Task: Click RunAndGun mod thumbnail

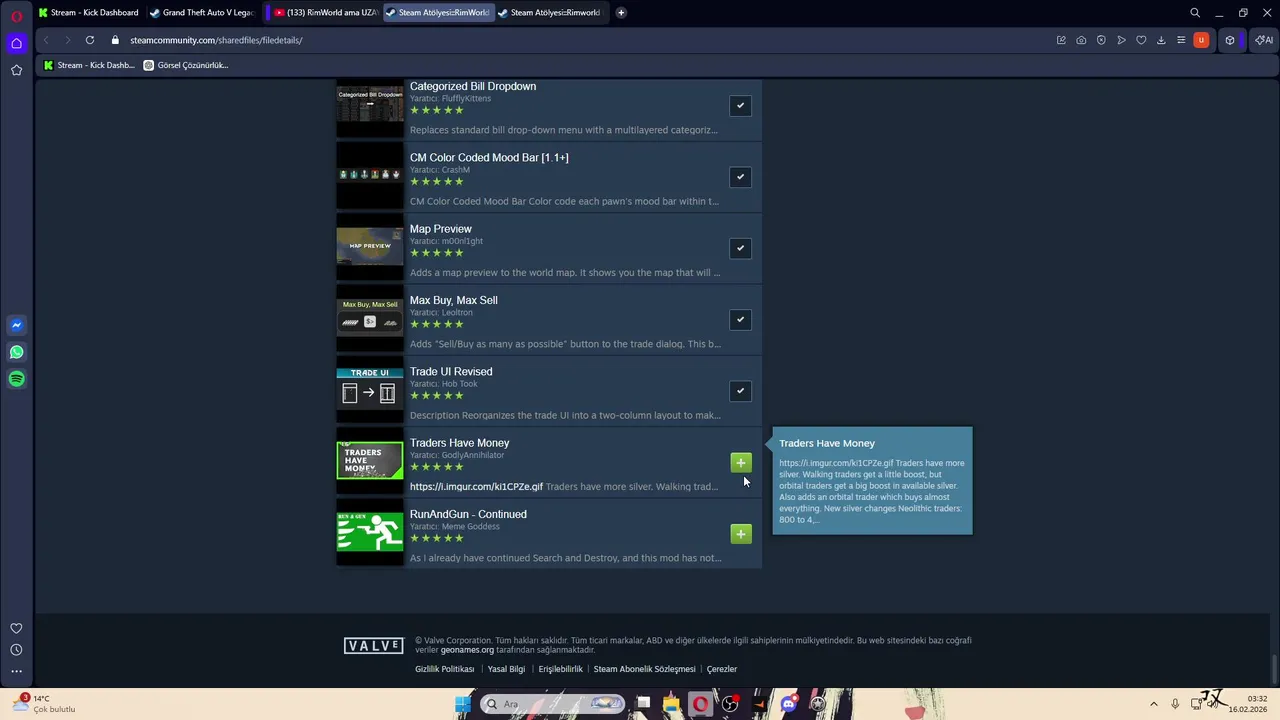Action: [x=370, y=533]
